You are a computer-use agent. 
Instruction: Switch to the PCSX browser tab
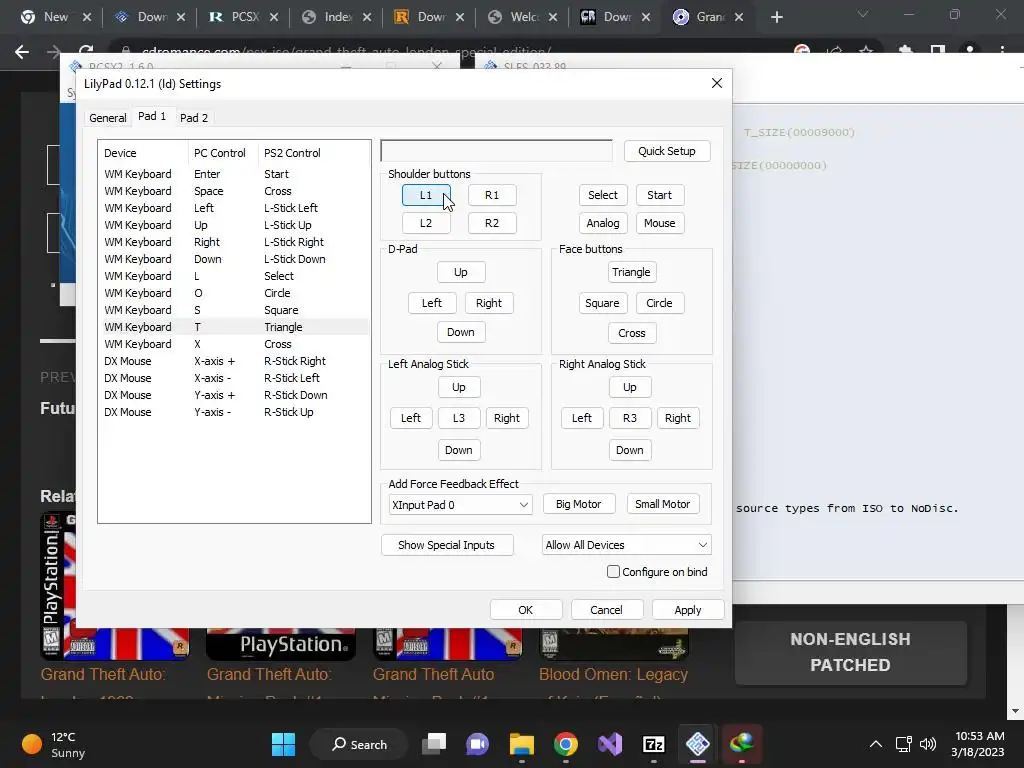(x=243, y=17)
